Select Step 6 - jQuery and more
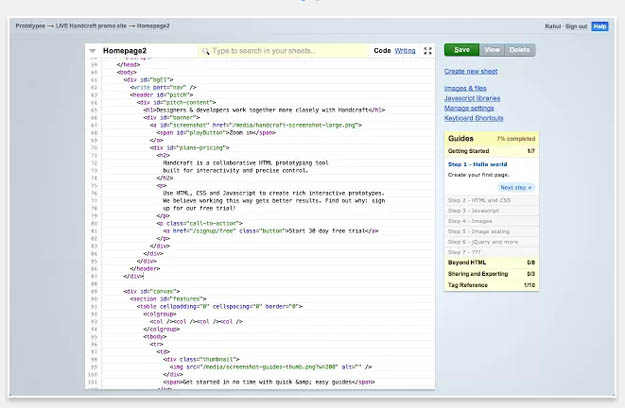 point(491,241)
